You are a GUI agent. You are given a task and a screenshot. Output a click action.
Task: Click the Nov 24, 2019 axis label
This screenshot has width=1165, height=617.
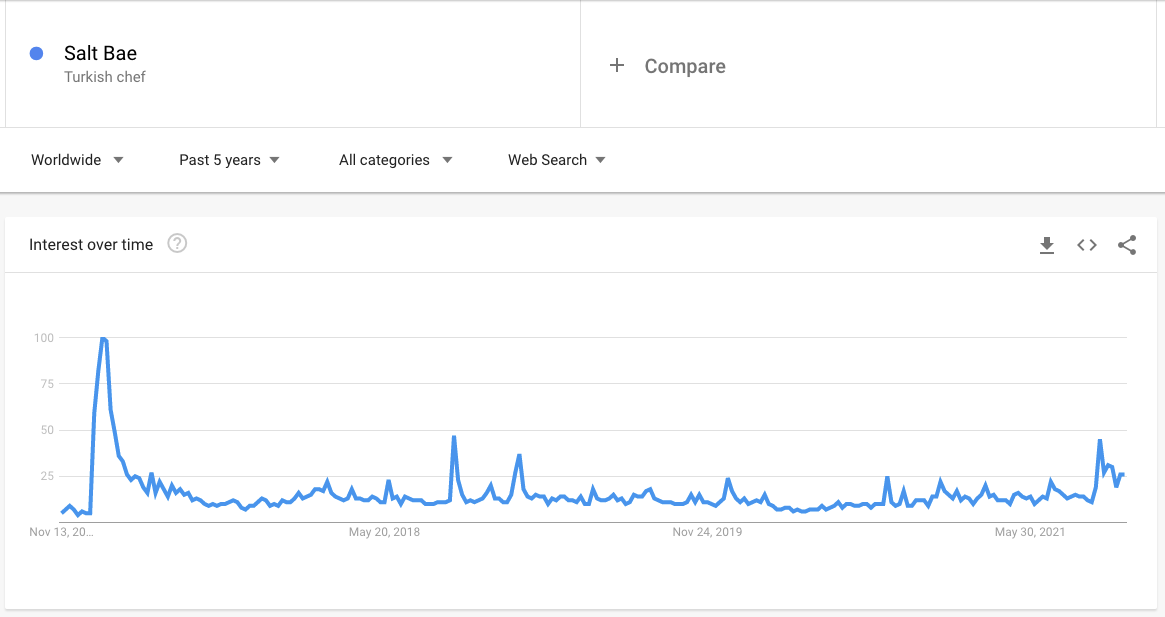point(707,532)
